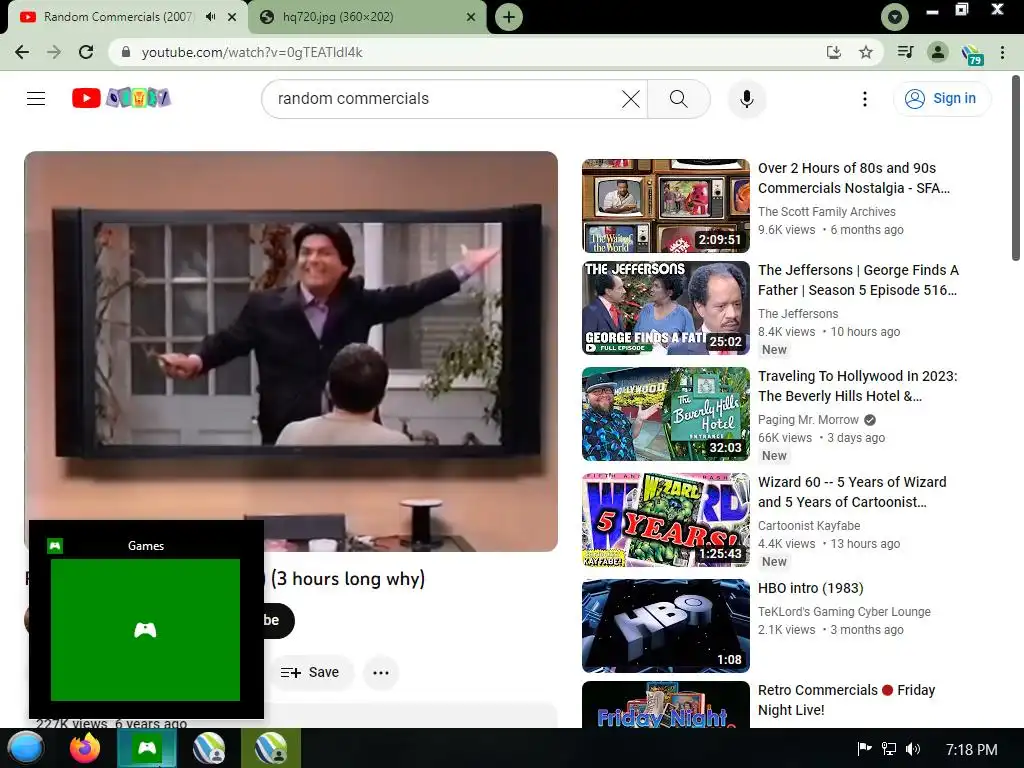Close the Random Commercials tab
Screen dimensions: 1024x768
point(232,17)
